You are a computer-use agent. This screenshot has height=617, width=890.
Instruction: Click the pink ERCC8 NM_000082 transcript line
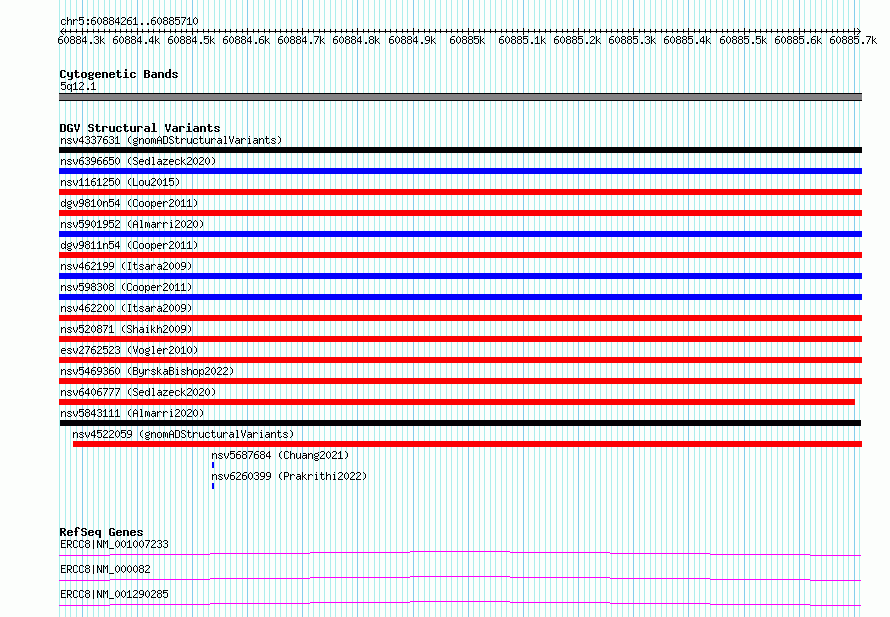pos(460,578)
